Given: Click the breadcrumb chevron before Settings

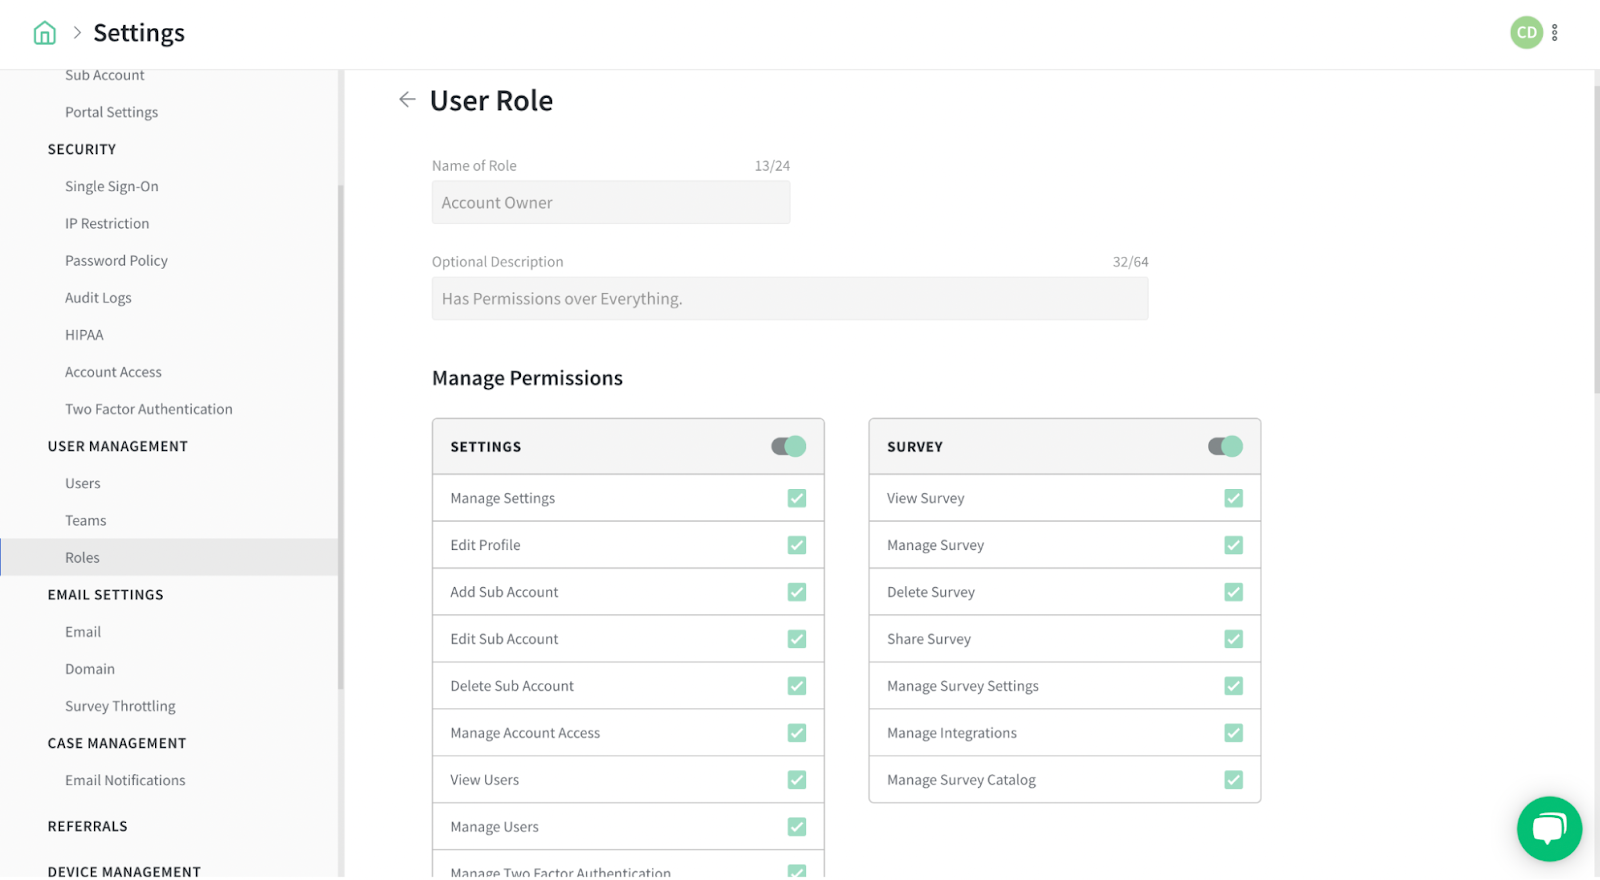Looking at the screenshot, I should 77,33.
